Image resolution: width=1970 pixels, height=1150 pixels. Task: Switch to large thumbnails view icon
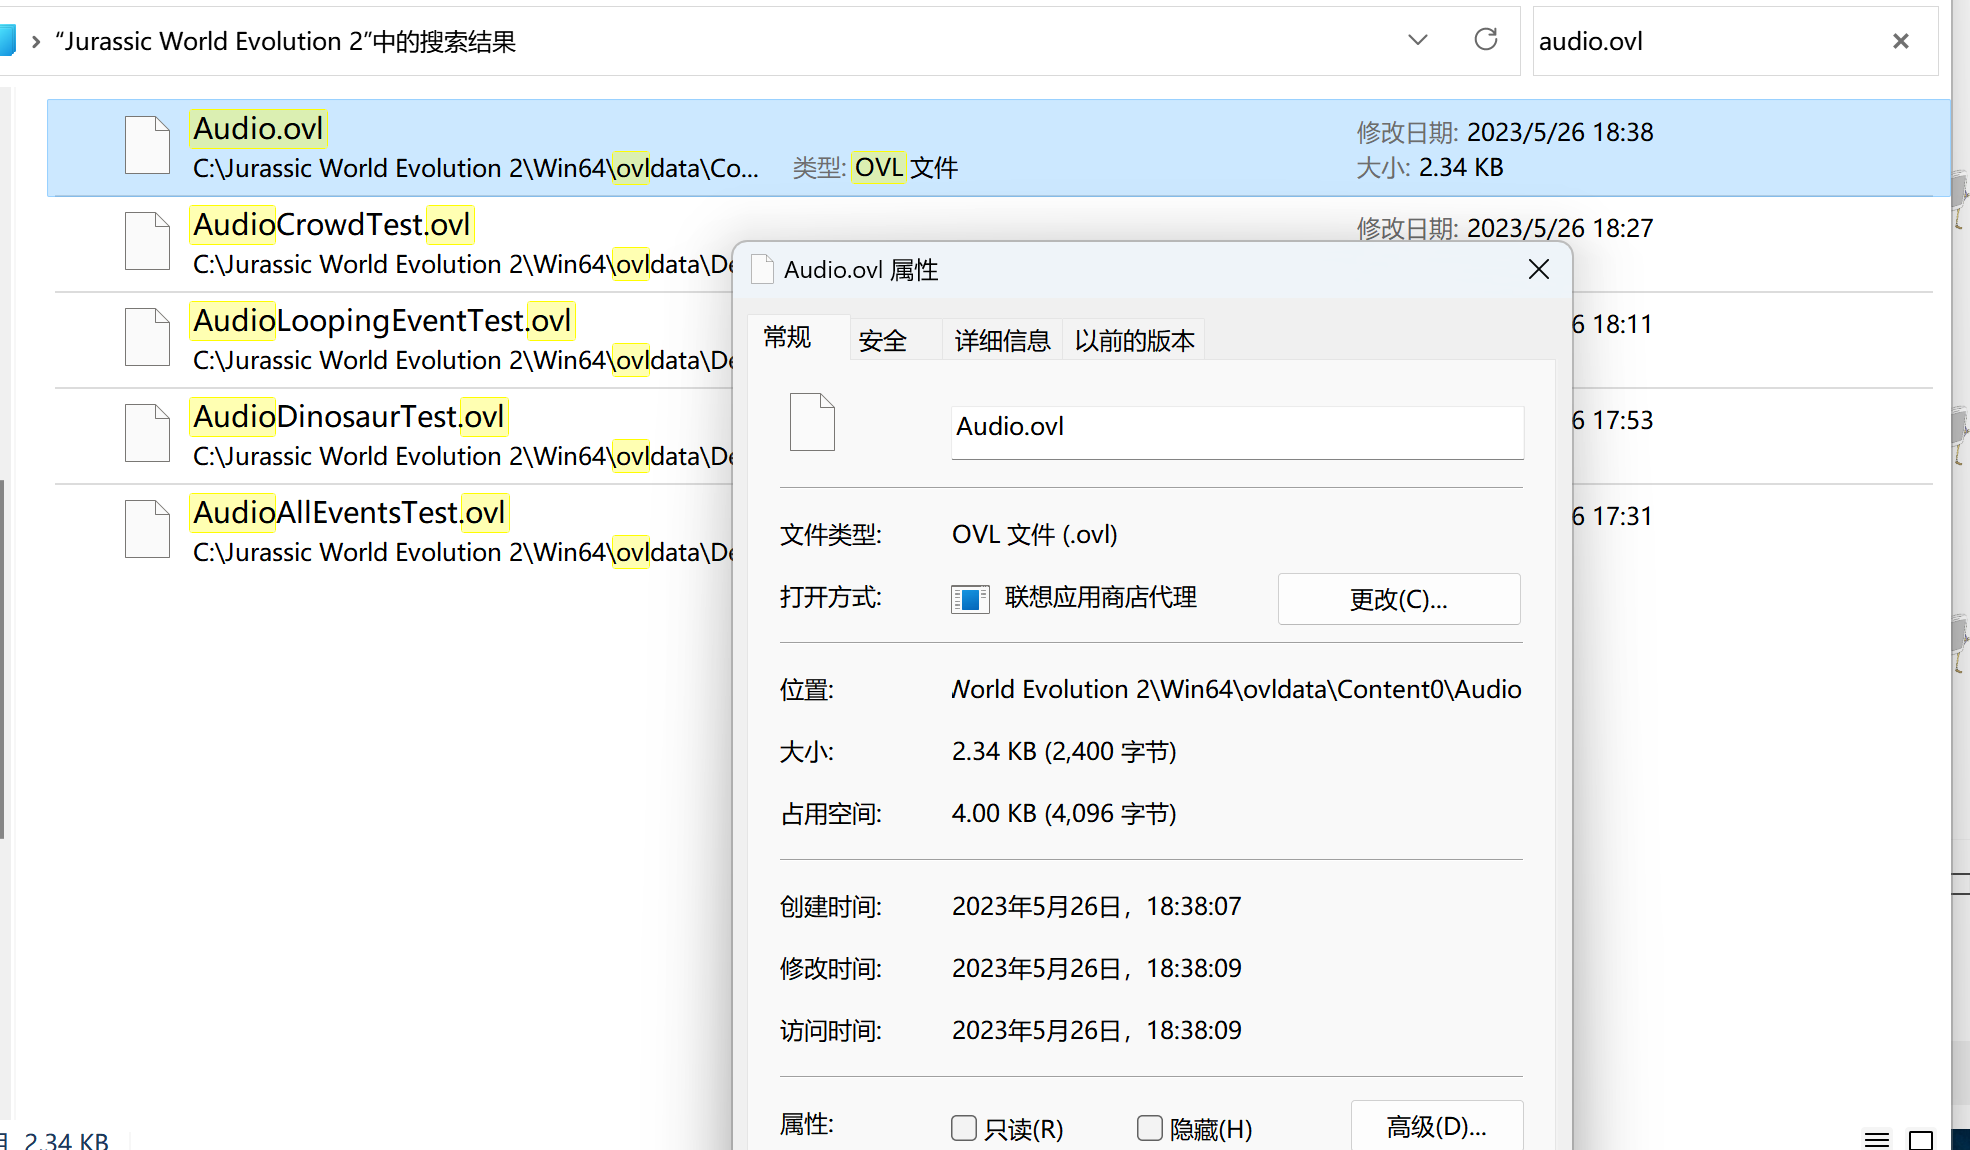coord(1921,1139)
